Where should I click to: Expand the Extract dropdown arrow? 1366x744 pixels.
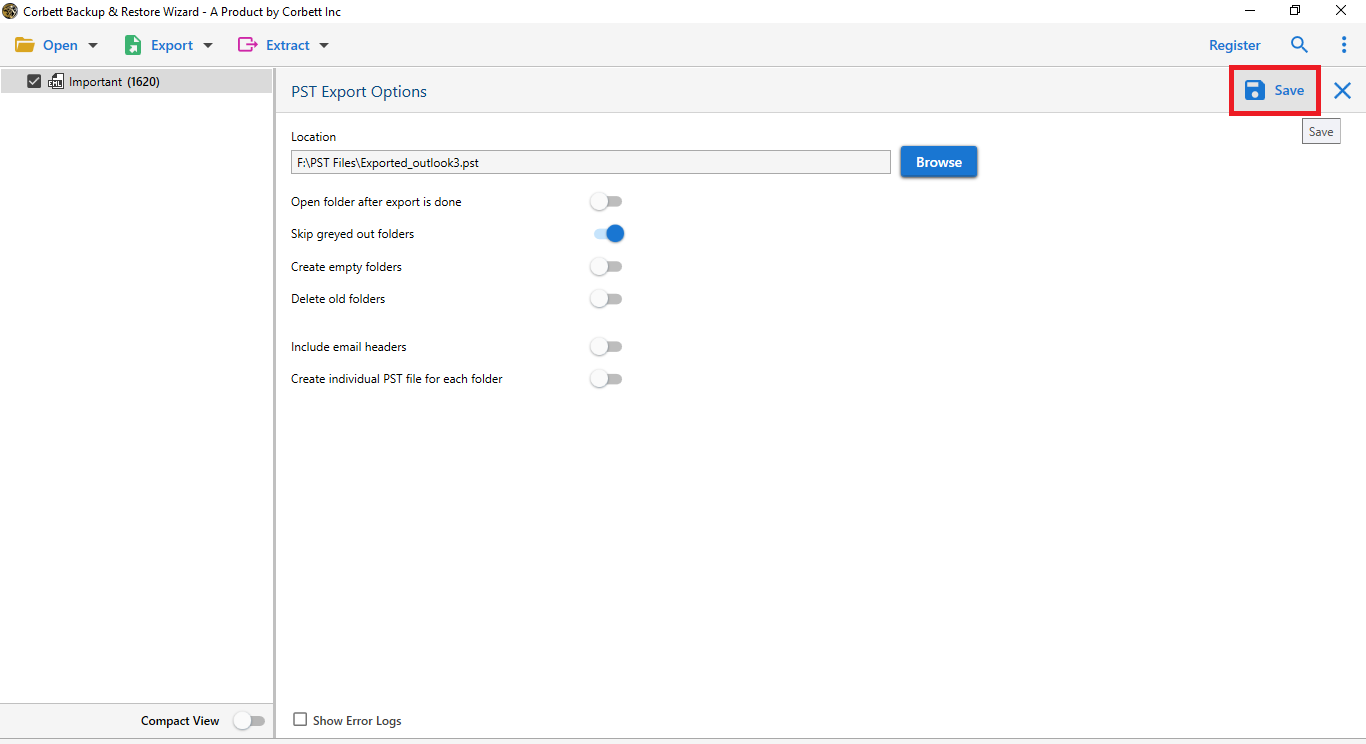click(323, 45)
